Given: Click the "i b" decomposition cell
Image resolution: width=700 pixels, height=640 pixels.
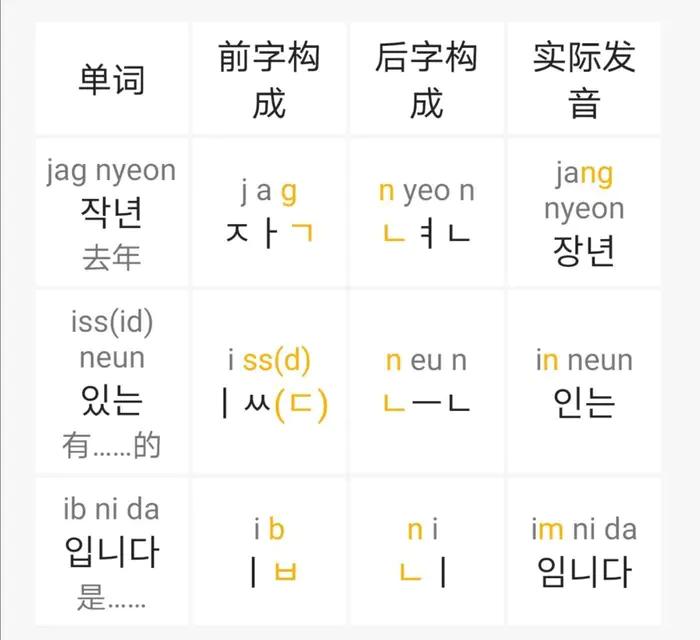Looking at the screenshot, I should point(268,552).
